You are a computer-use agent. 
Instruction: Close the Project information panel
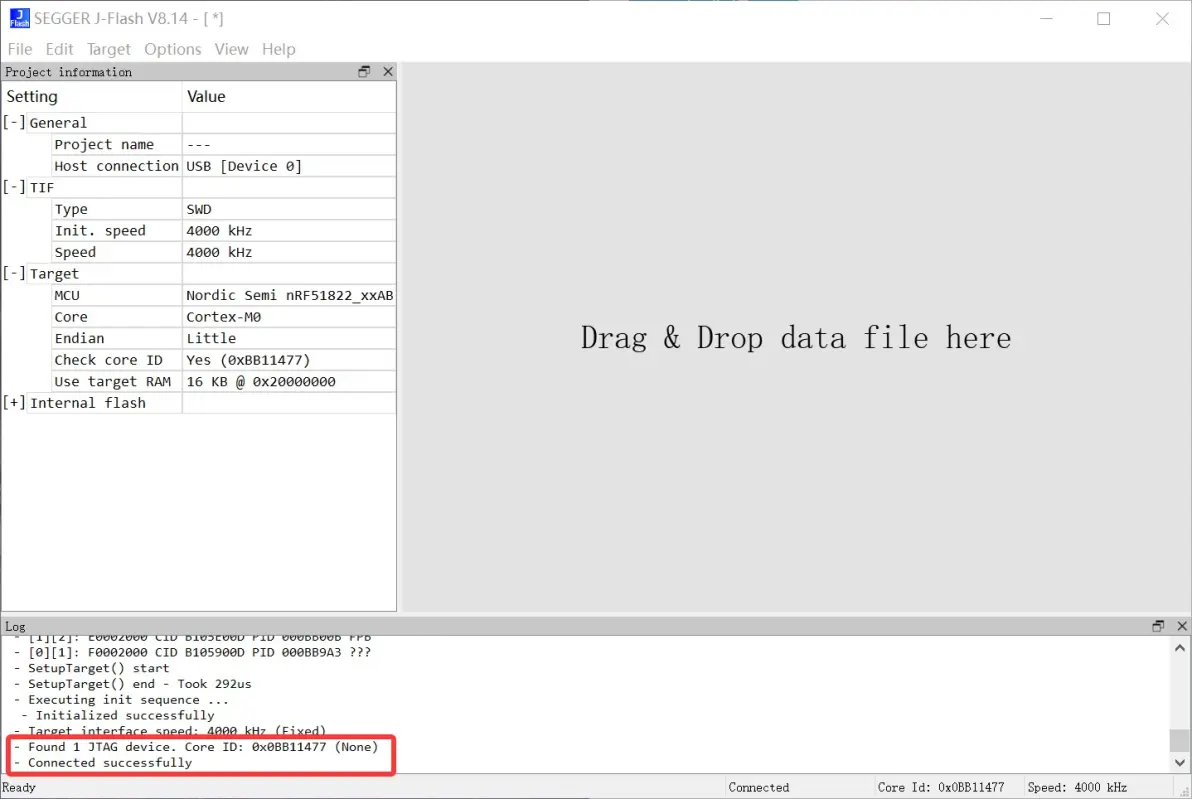[x=388, y=71]
